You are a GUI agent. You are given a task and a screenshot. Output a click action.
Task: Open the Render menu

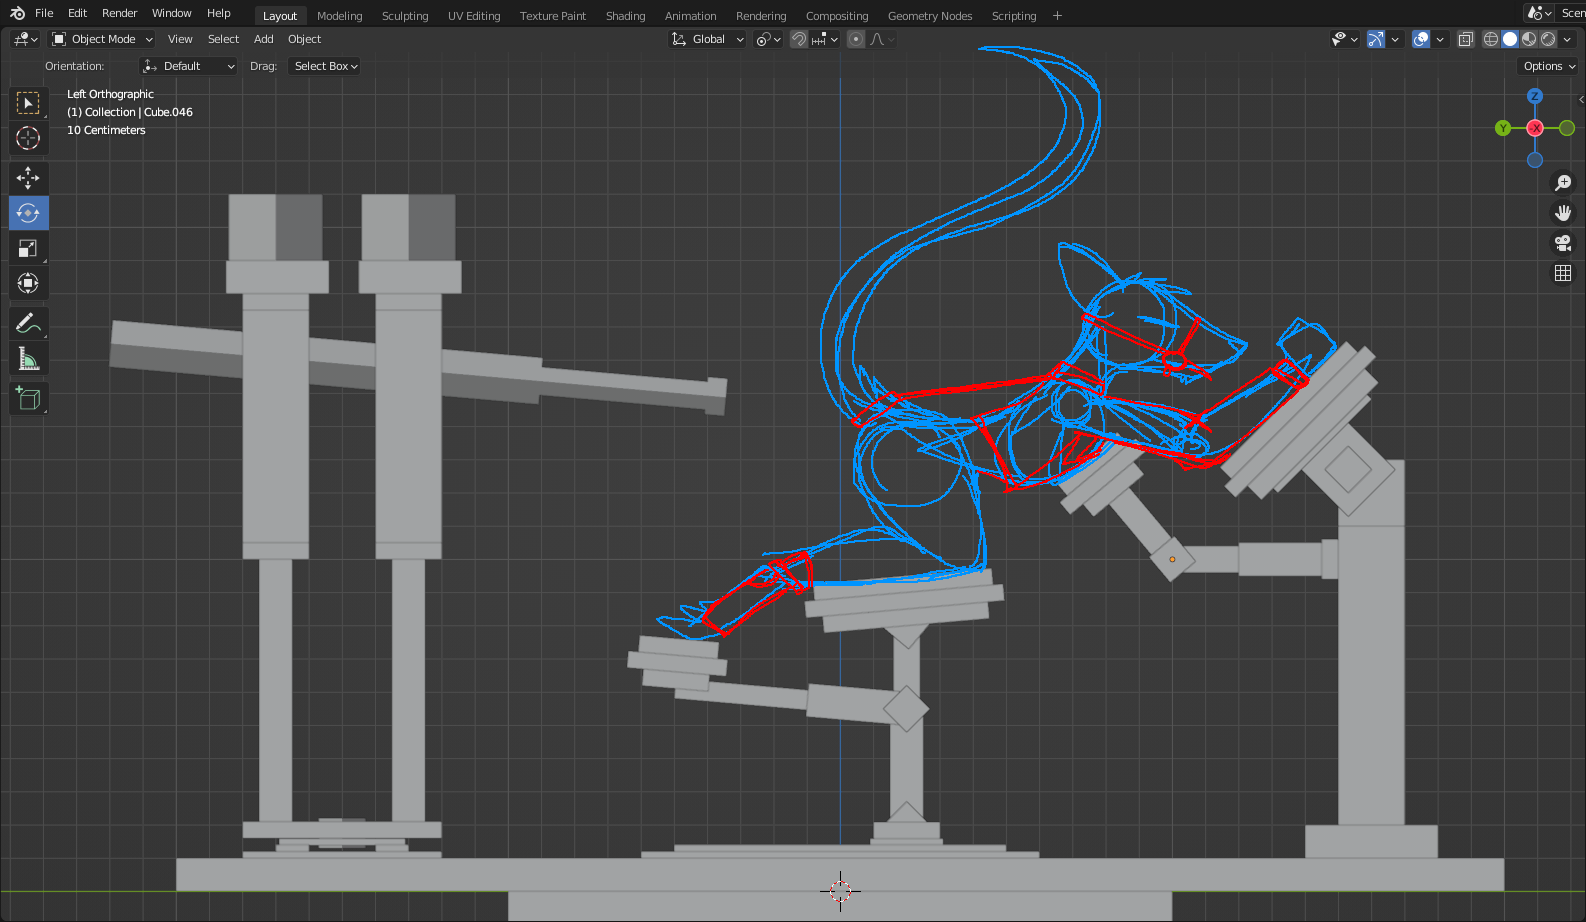pyautogui.click(x=119, y=13)
